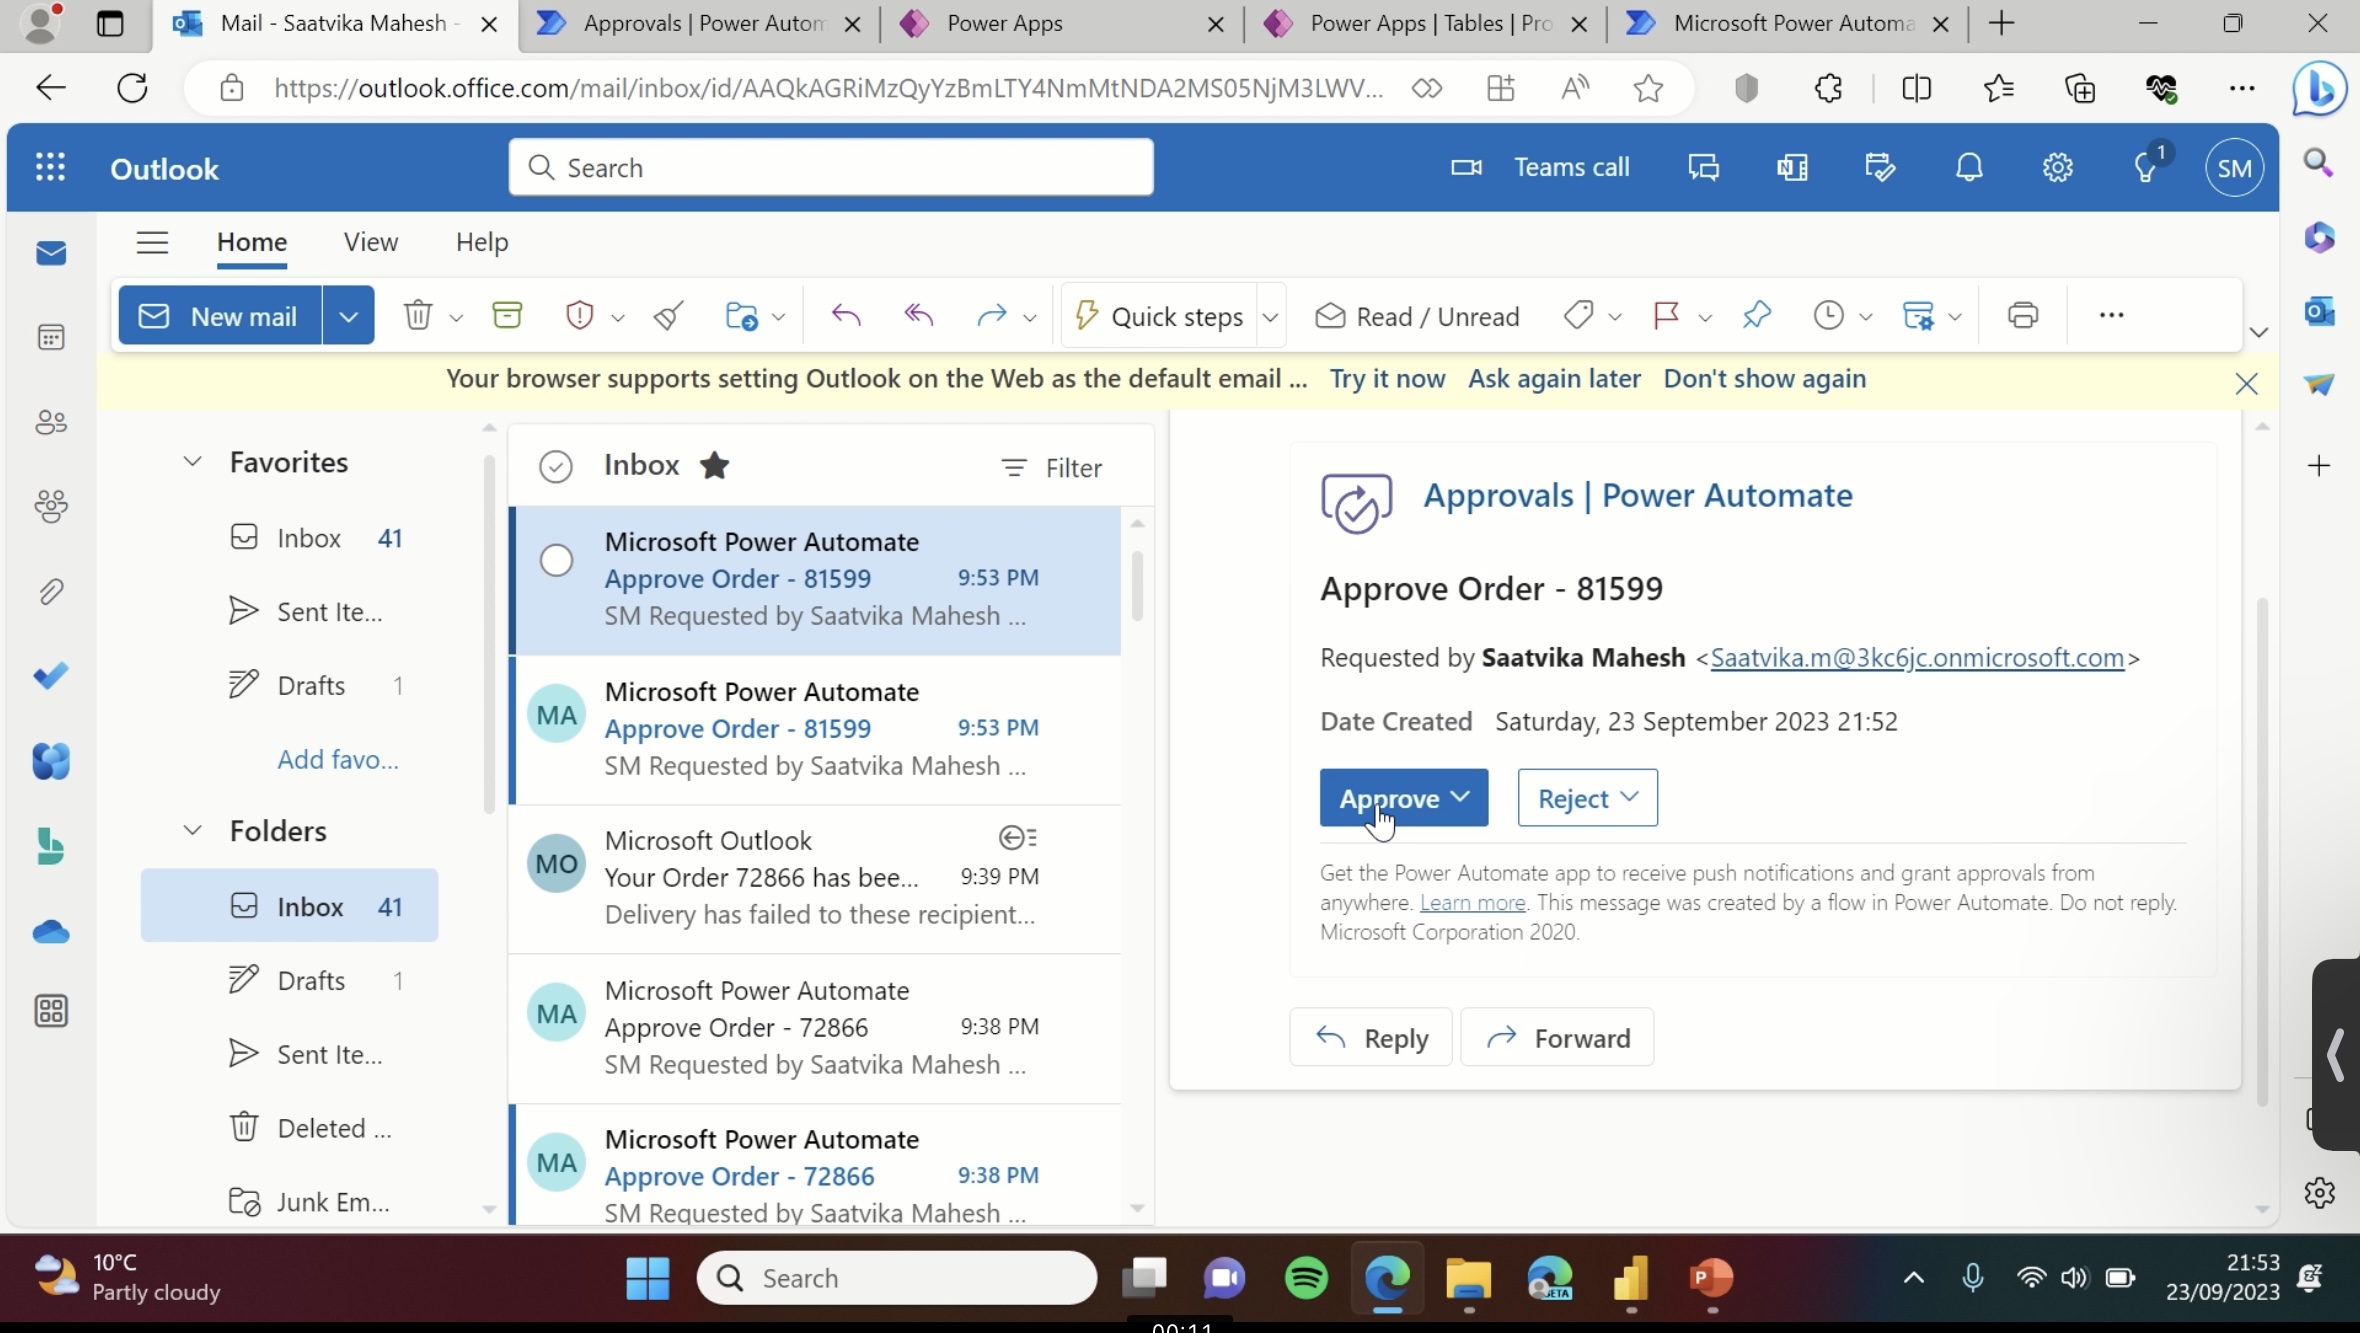
Task: Switch to the View ribbon tab
Action: [x=370, y=242]
